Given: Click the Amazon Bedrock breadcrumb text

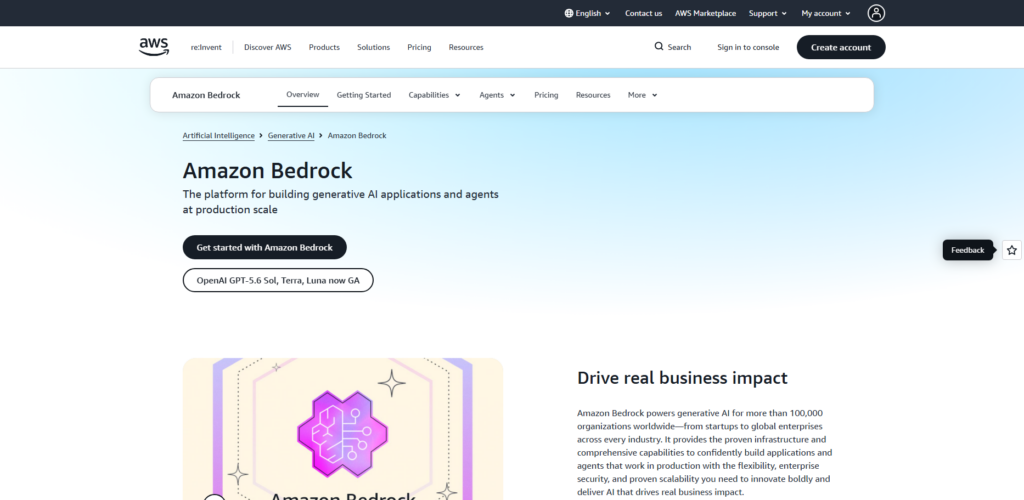Looking at the screenshot, I should pos(357,135).
